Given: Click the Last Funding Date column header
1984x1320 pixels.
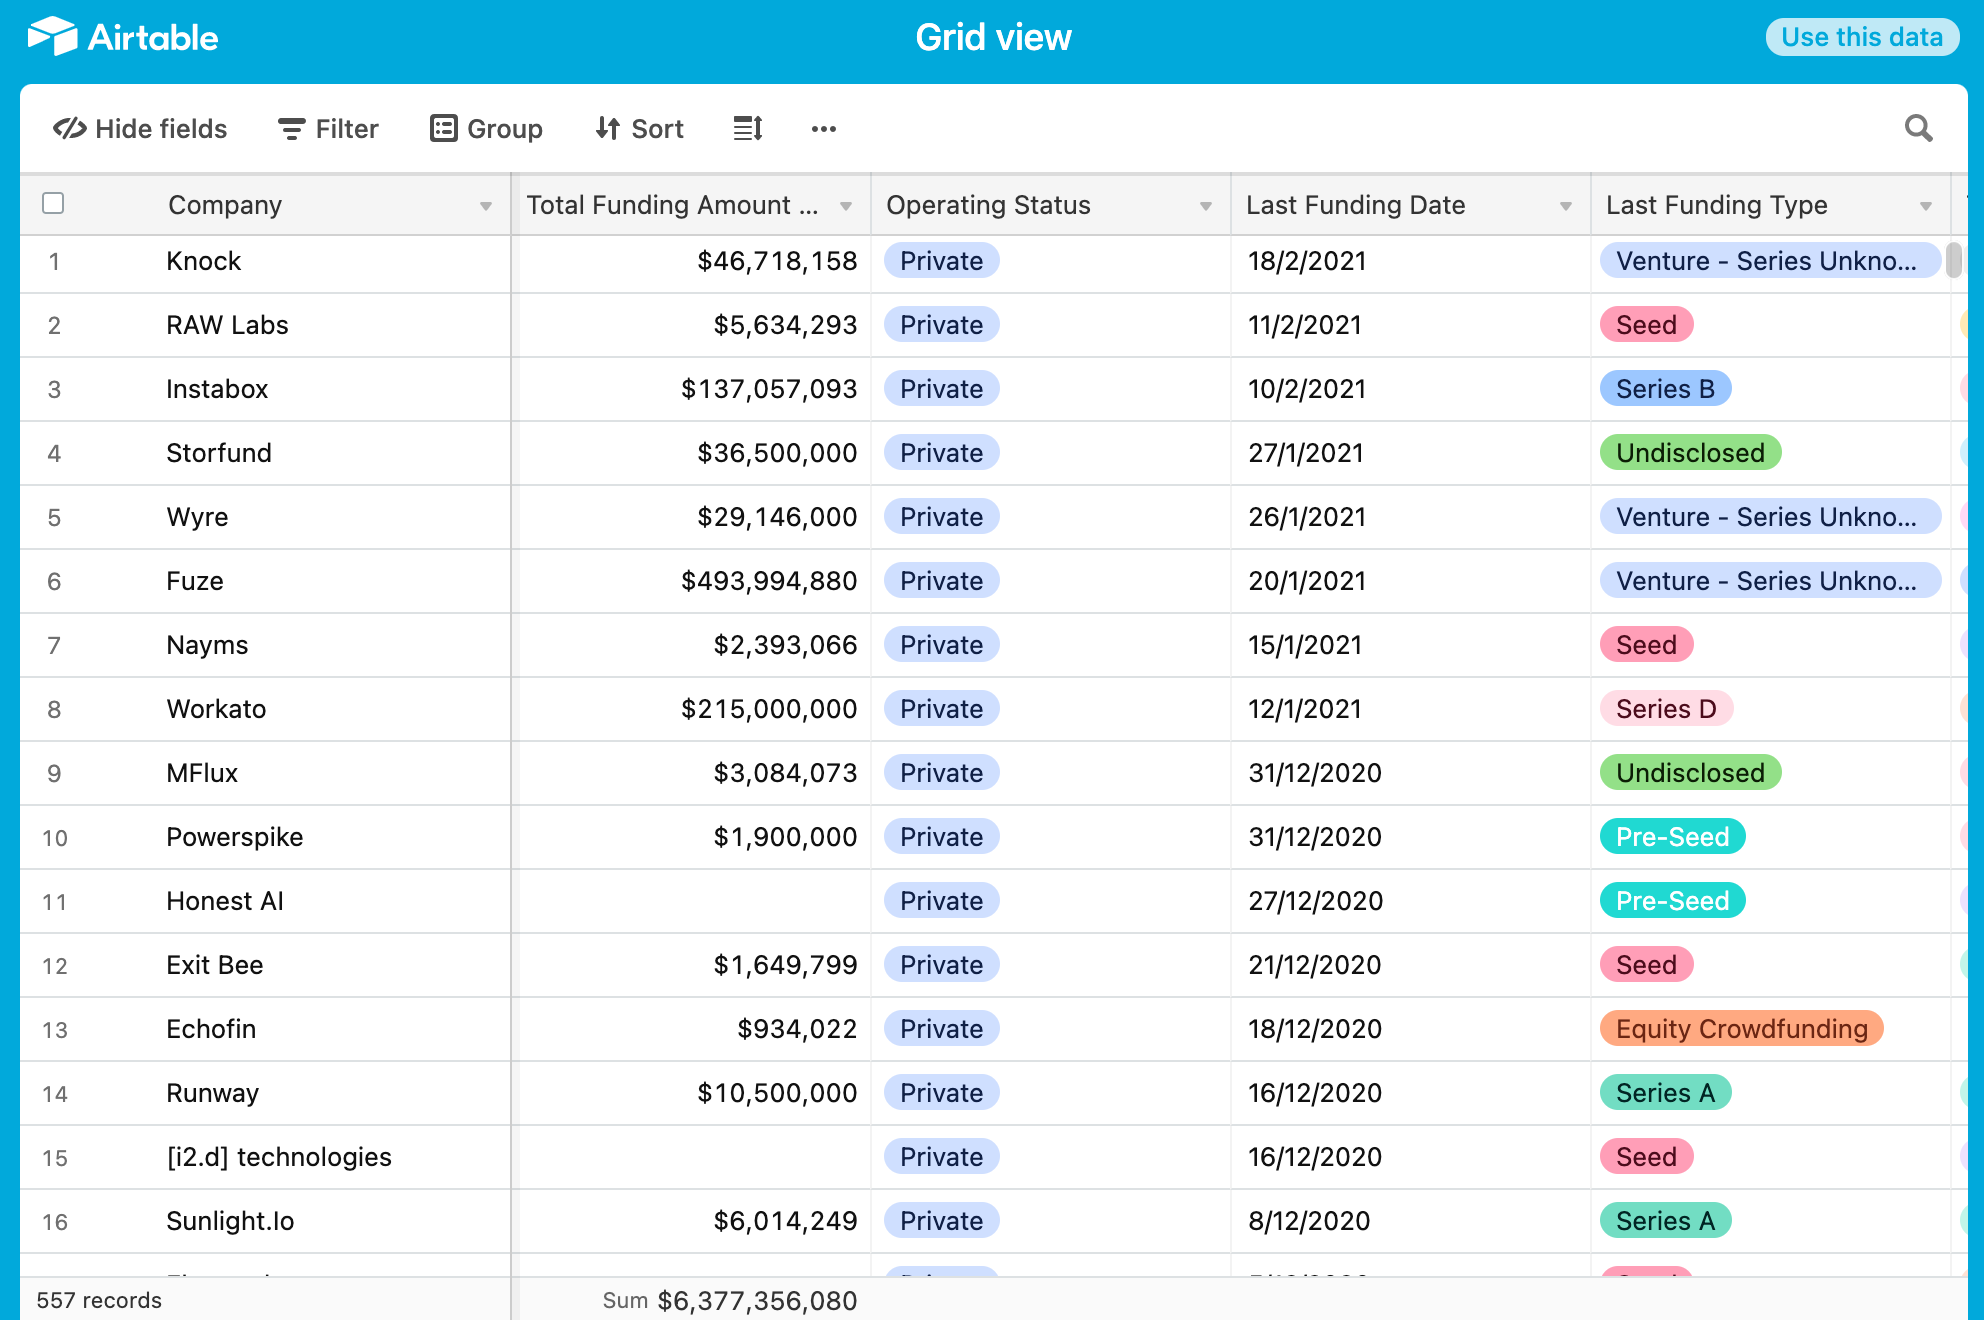Looking at the screenshot, I should pos(1410,205).
